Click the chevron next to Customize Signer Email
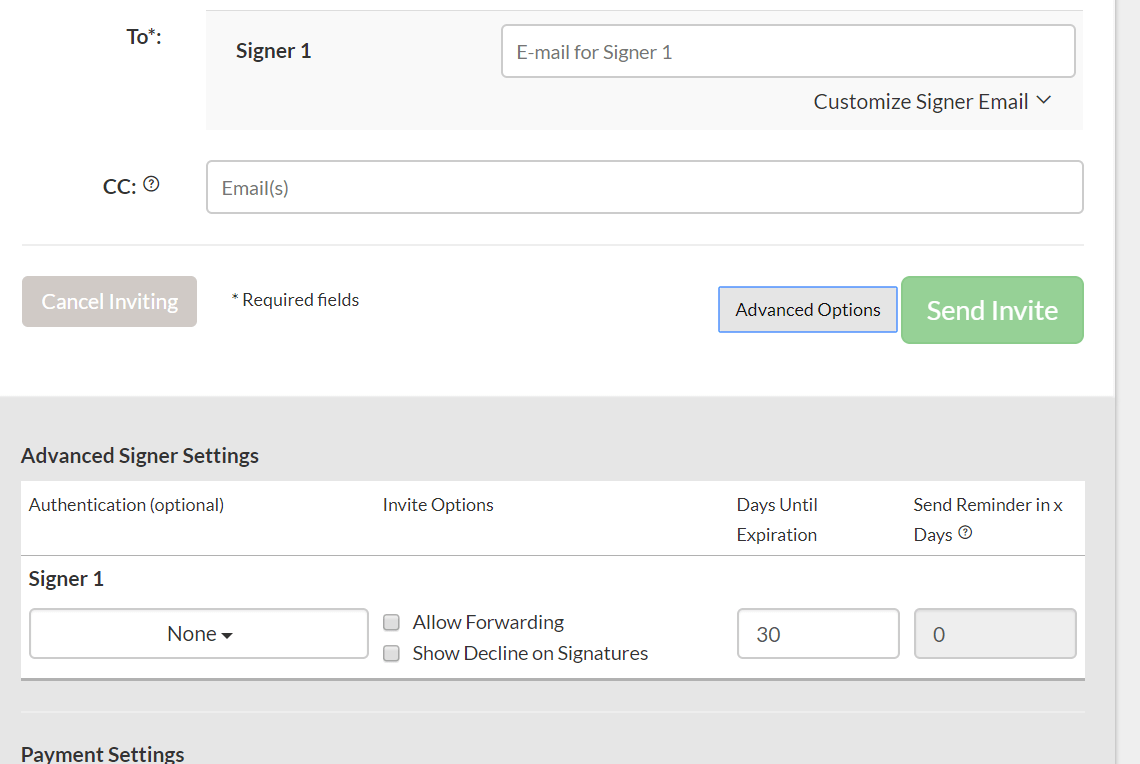Image resolution: width=1140 pixels, height=764 pixels. (1043, 100)
